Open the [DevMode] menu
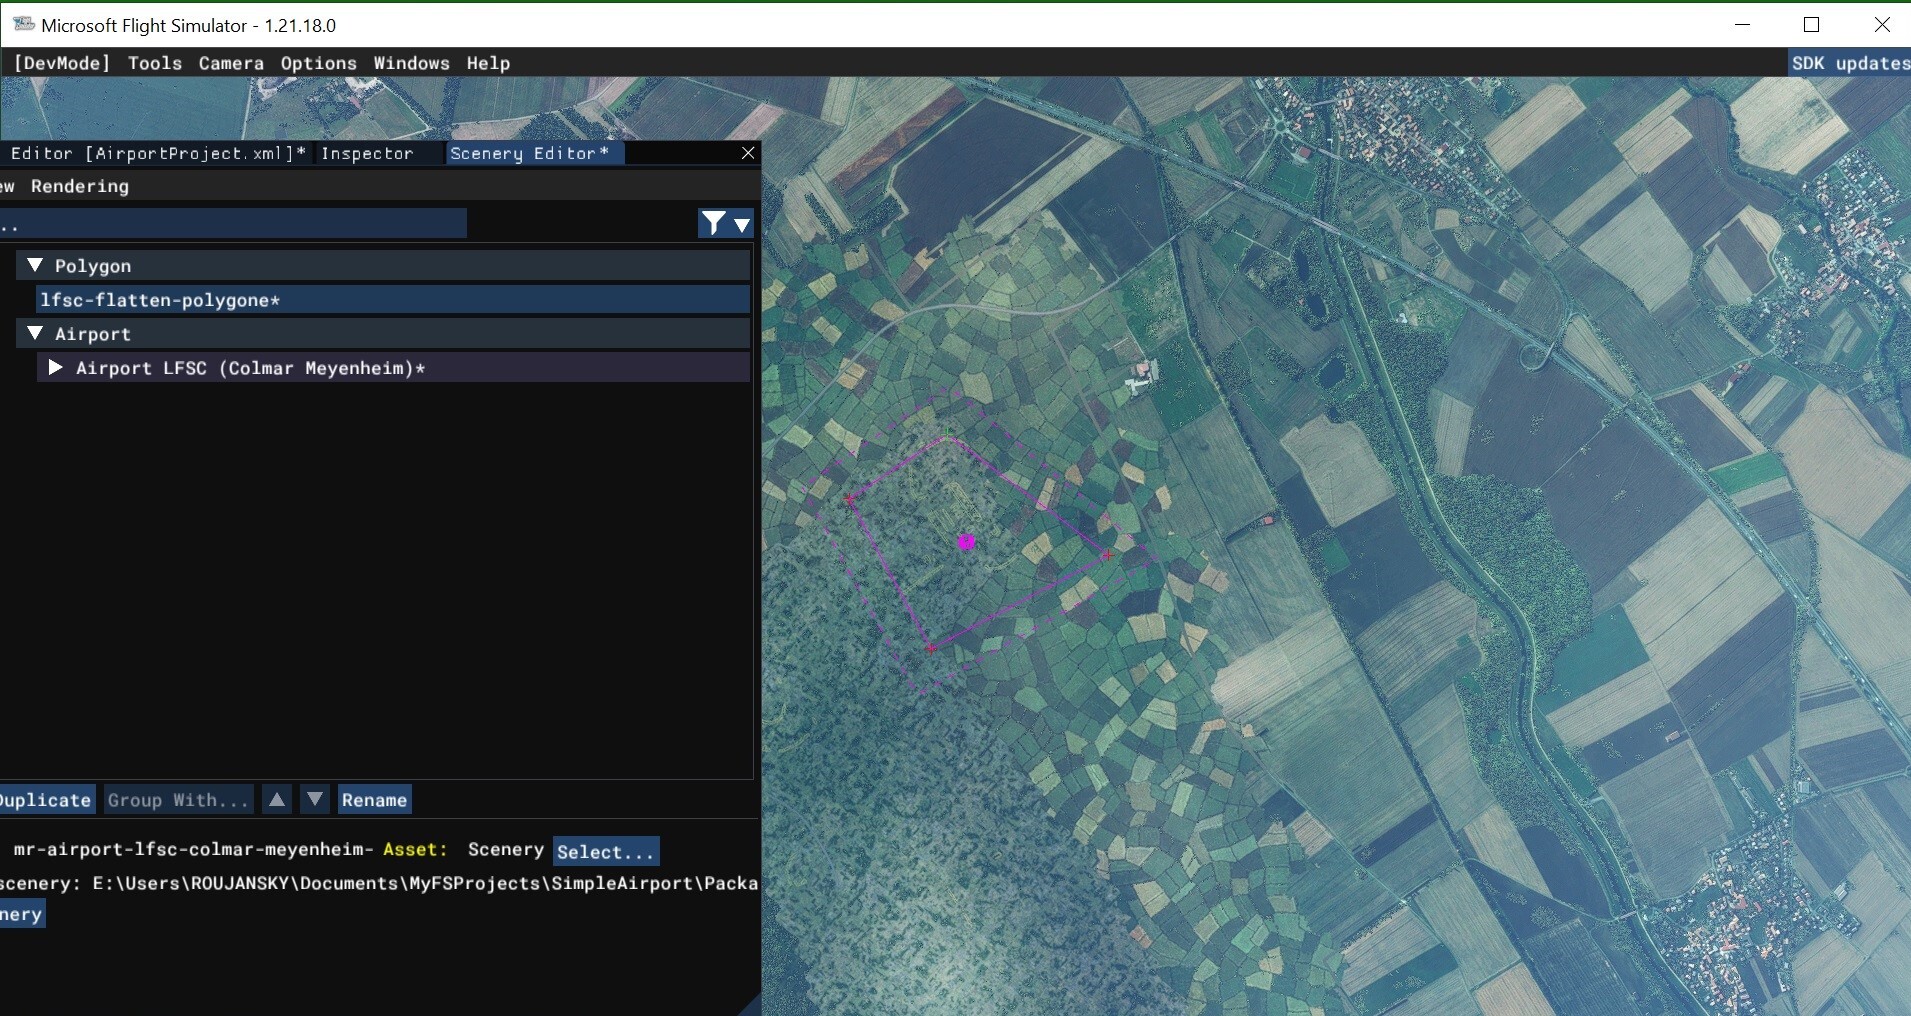 click(x=62, y=63)
